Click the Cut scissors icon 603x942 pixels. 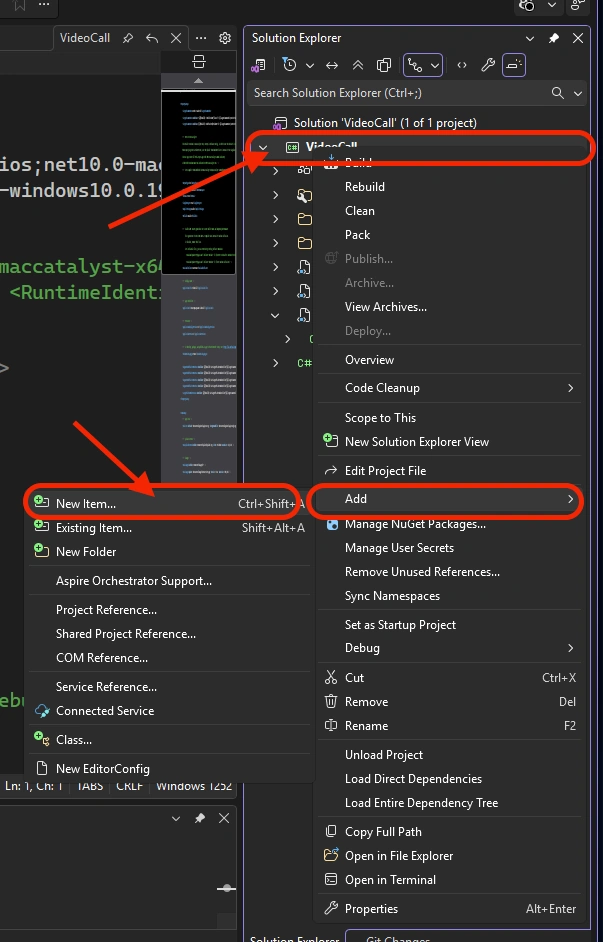pos(331,678)
